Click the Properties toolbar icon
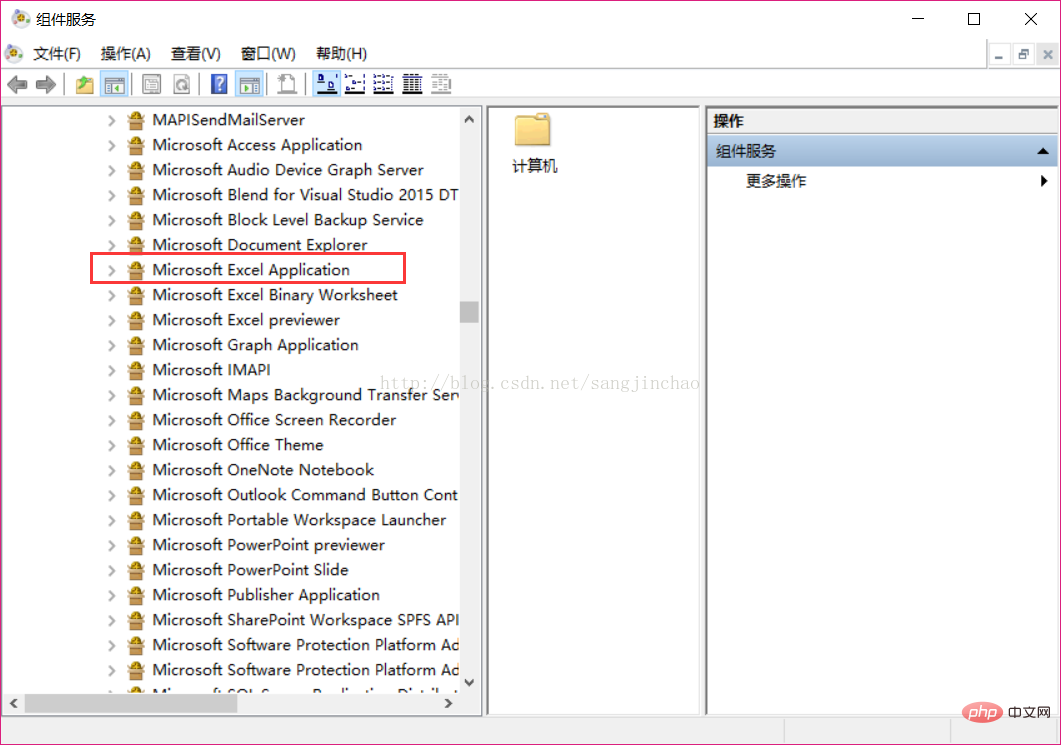This screenshot has width=1061, height=745. click(x=152, y=85)
